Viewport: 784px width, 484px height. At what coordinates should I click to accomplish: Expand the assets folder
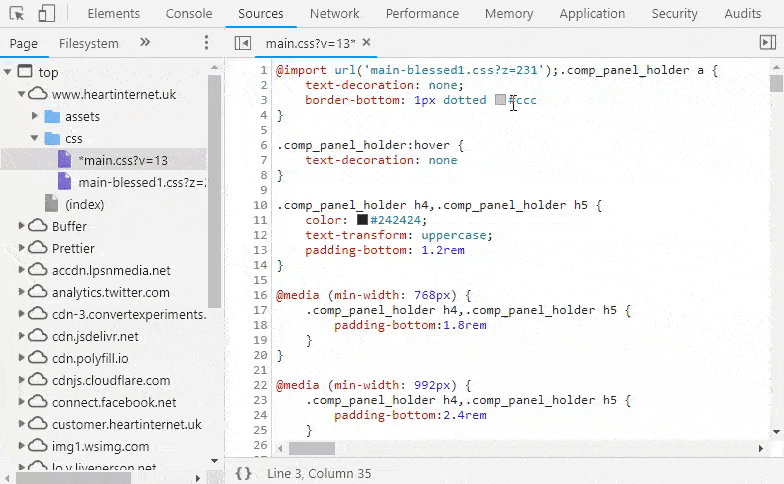coord(35,116)
